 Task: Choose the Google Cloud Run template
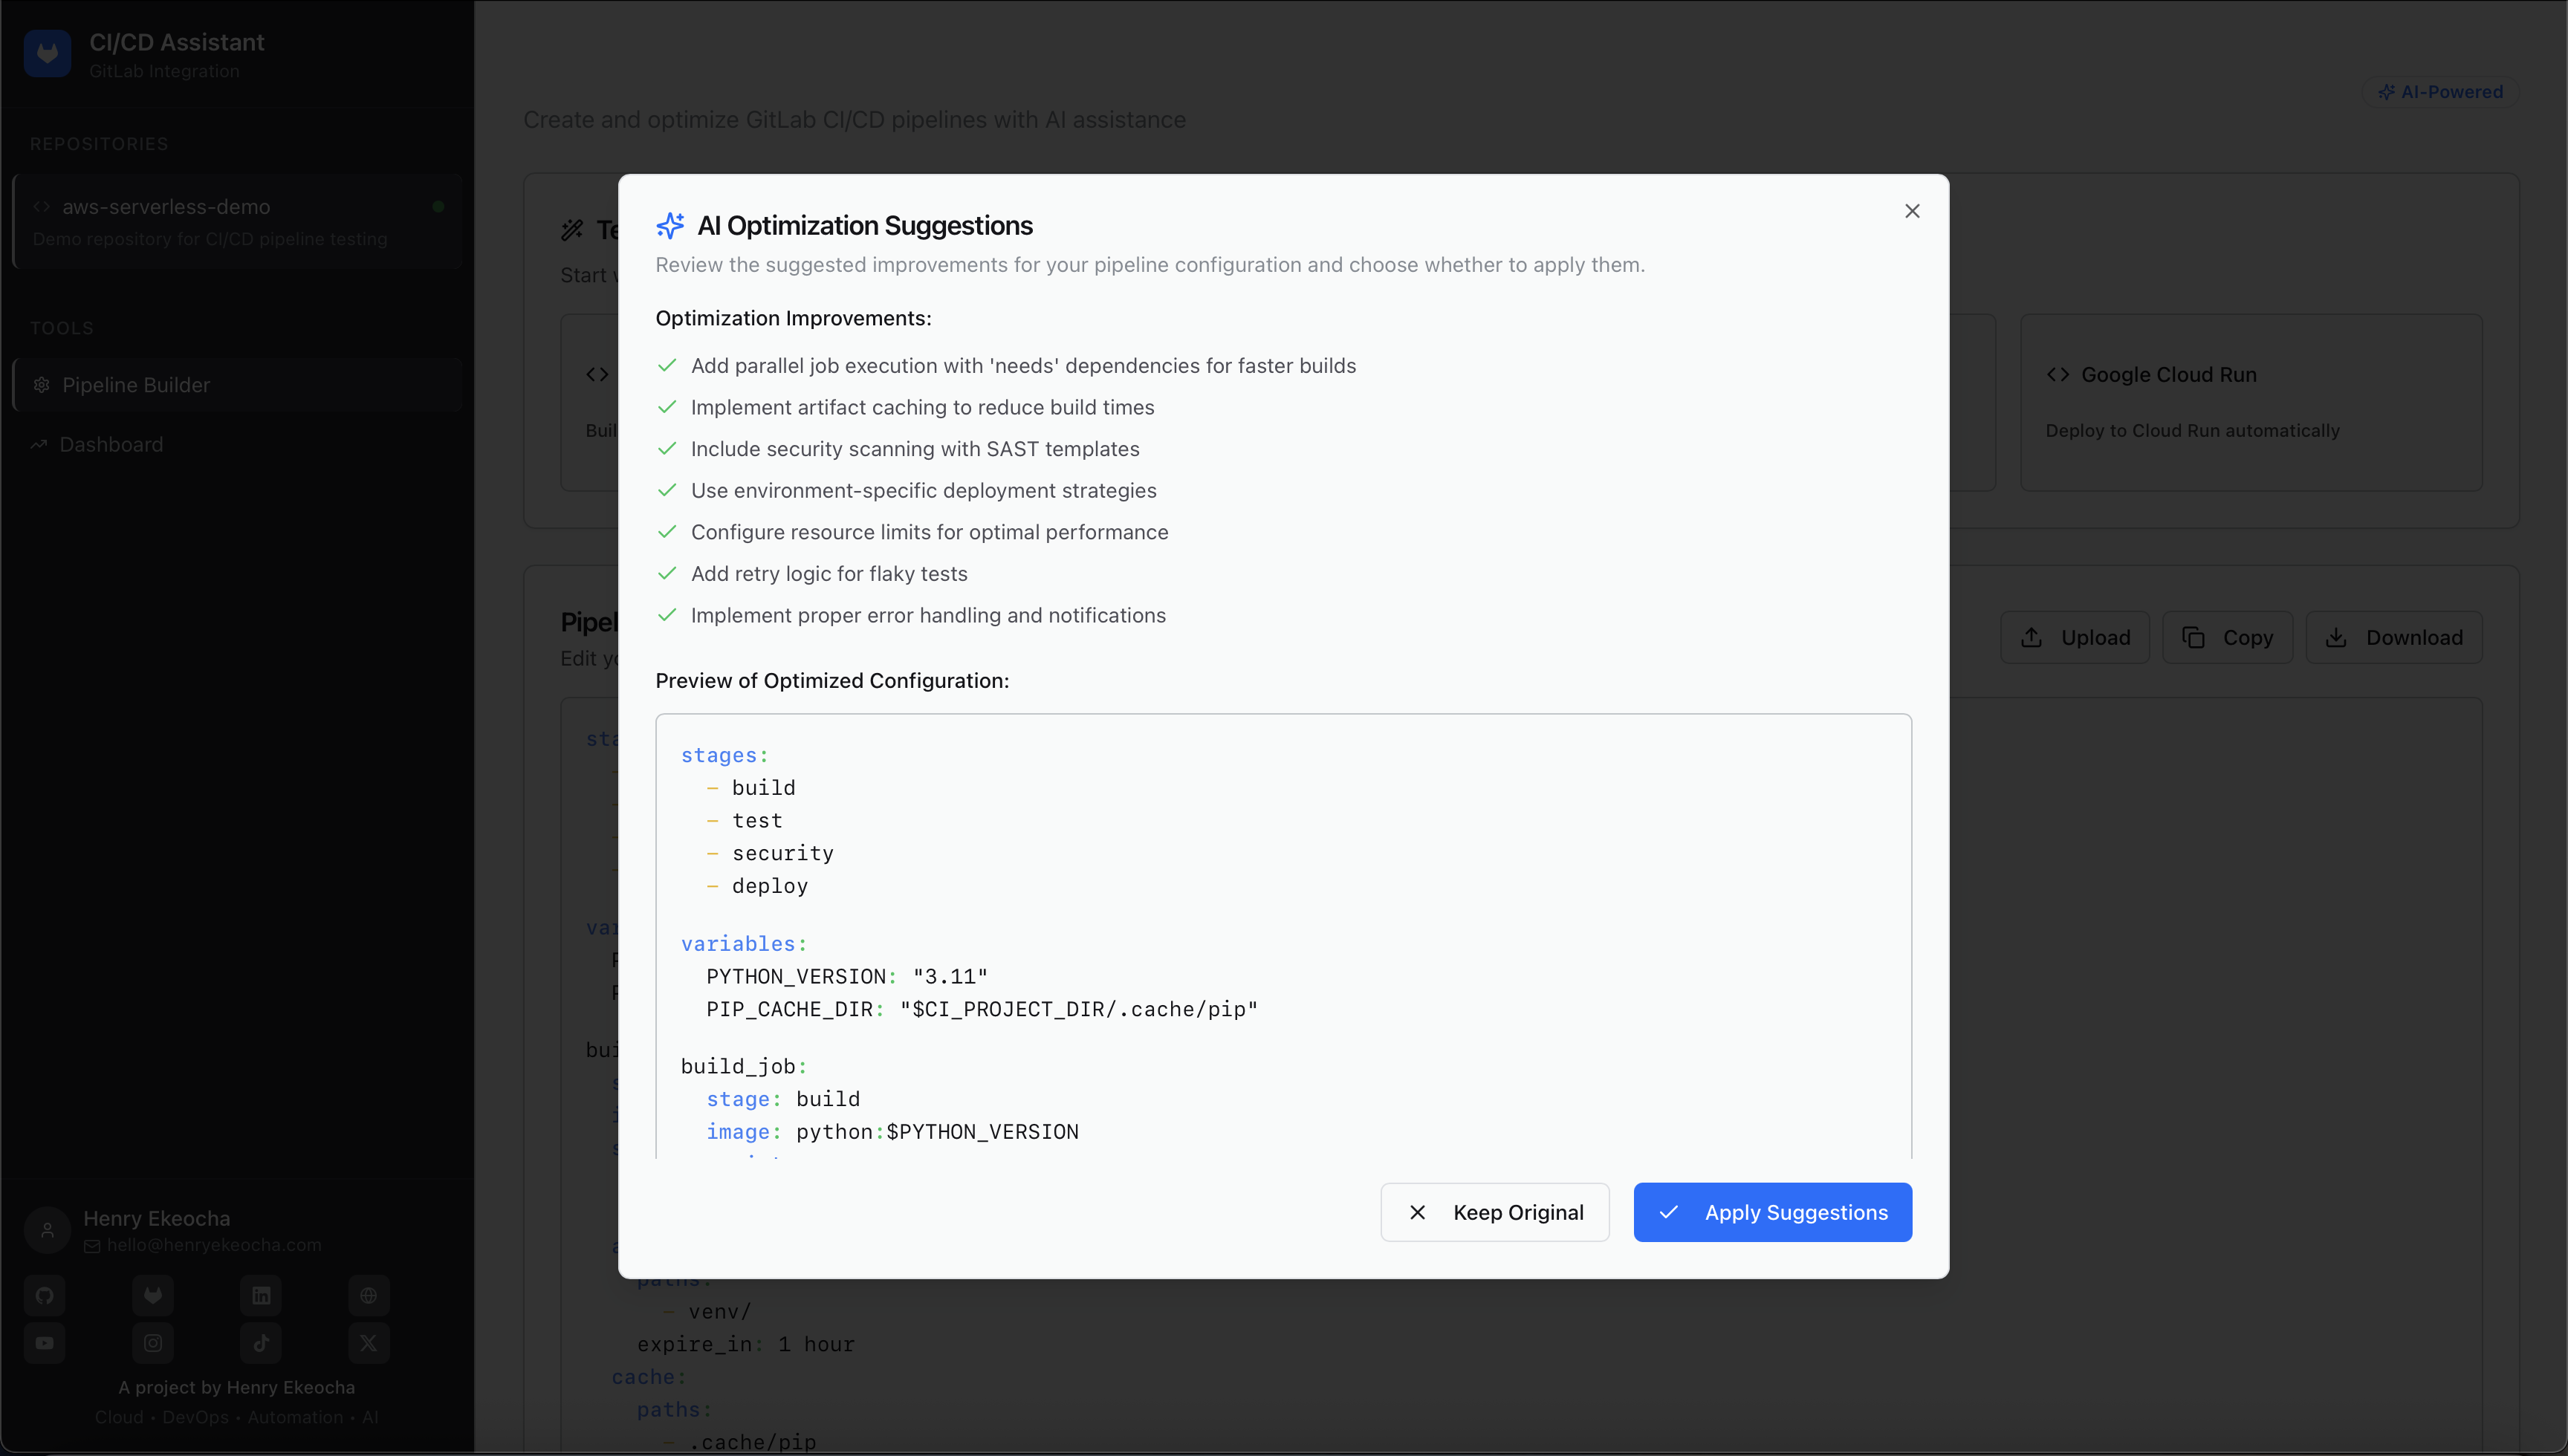(2250, 402)
